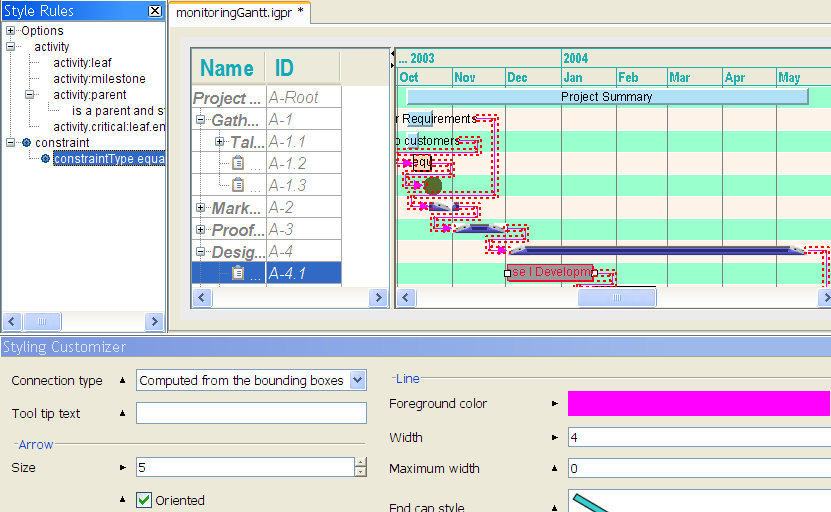
Task: Close the Style Rules panel
Action: coord(154,11)
